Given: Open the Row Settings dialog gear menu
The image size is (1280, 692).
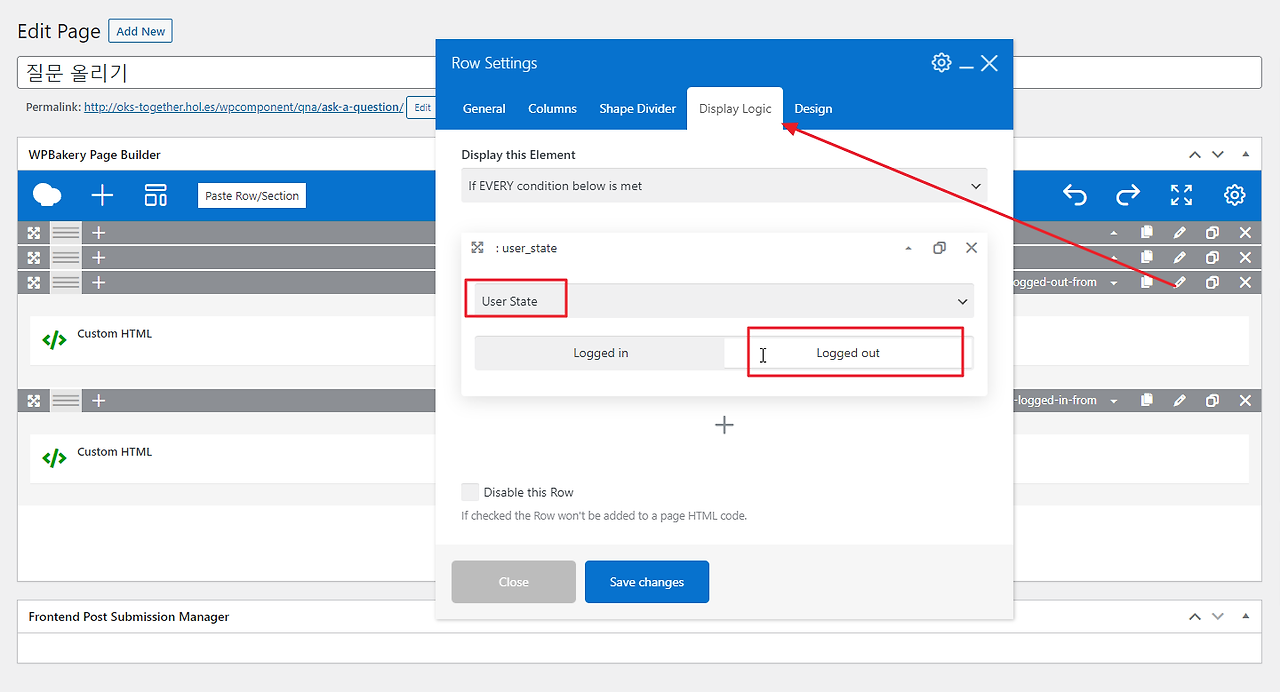Looking at the screenshot, I should click(941, 63).
